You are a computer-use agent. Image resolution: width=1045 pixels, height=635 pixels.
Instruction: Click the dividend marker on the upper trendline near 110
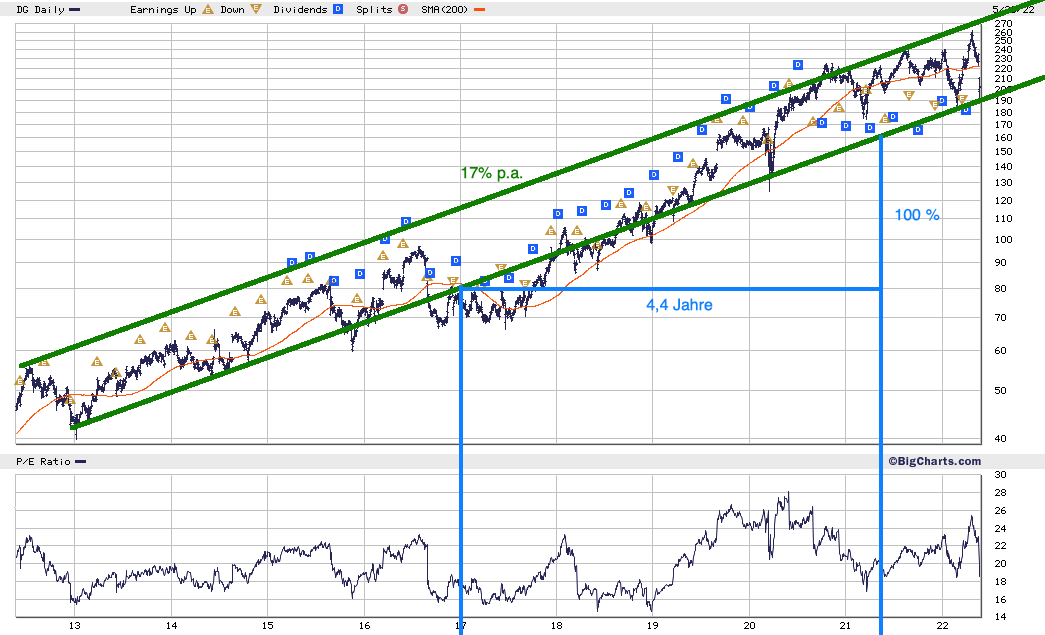coord(406,221)
